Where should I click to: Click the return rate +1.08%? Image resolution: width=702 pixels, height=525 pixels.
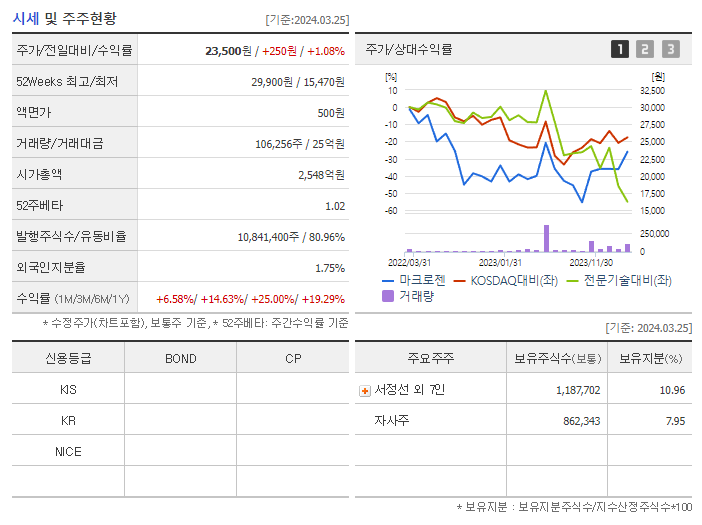tap(326, 51)
